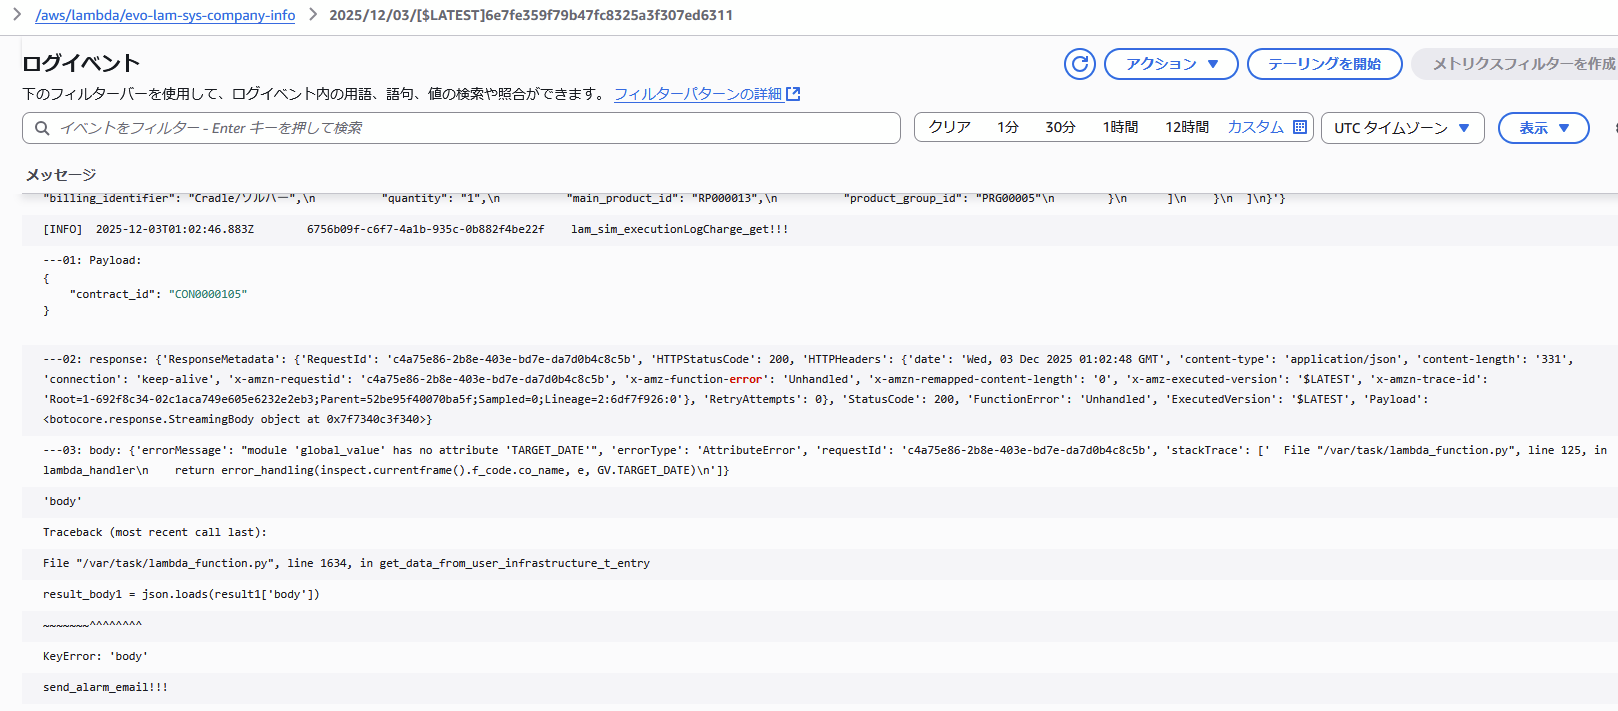Click the external link icon after フィルターパターンの詳細
This screenshot has height=711, width=1618.
coord(793,94)
